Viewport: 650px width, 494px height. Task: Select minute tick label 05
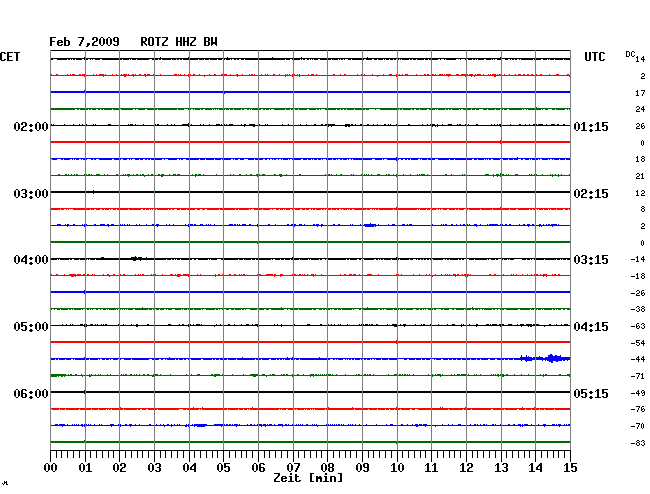(223, 468)
